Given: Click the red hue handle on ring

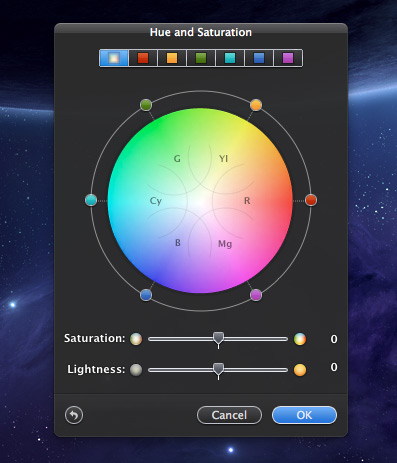Looking at the screenshot, I should [x=311, y=200].
